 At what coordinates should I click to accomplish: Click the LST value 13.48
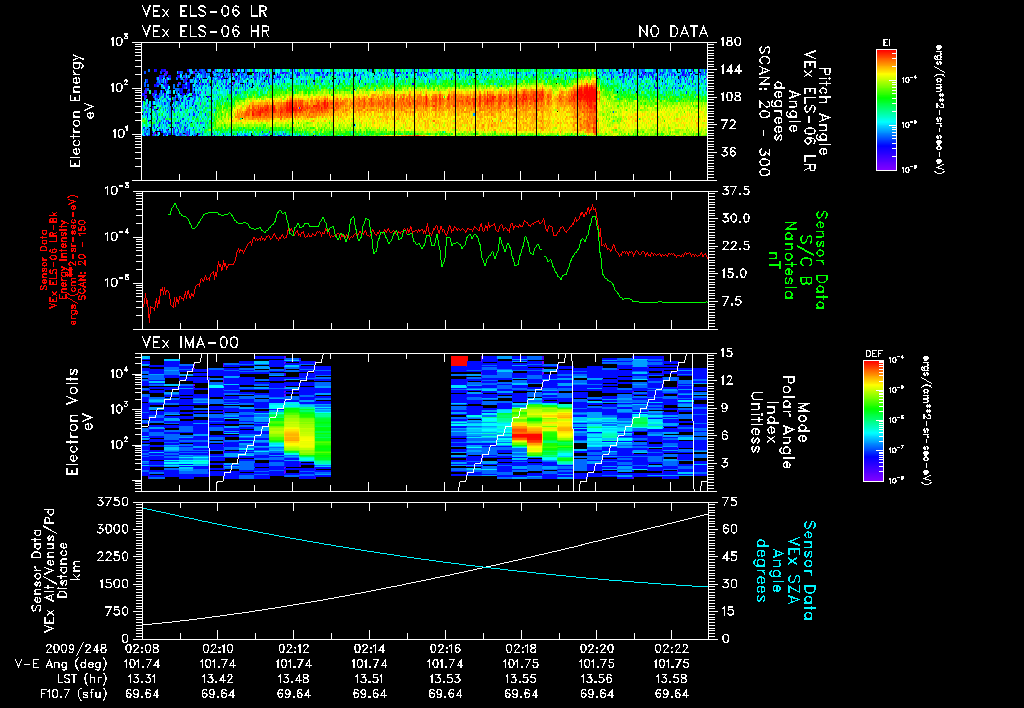tap(293, 679)
